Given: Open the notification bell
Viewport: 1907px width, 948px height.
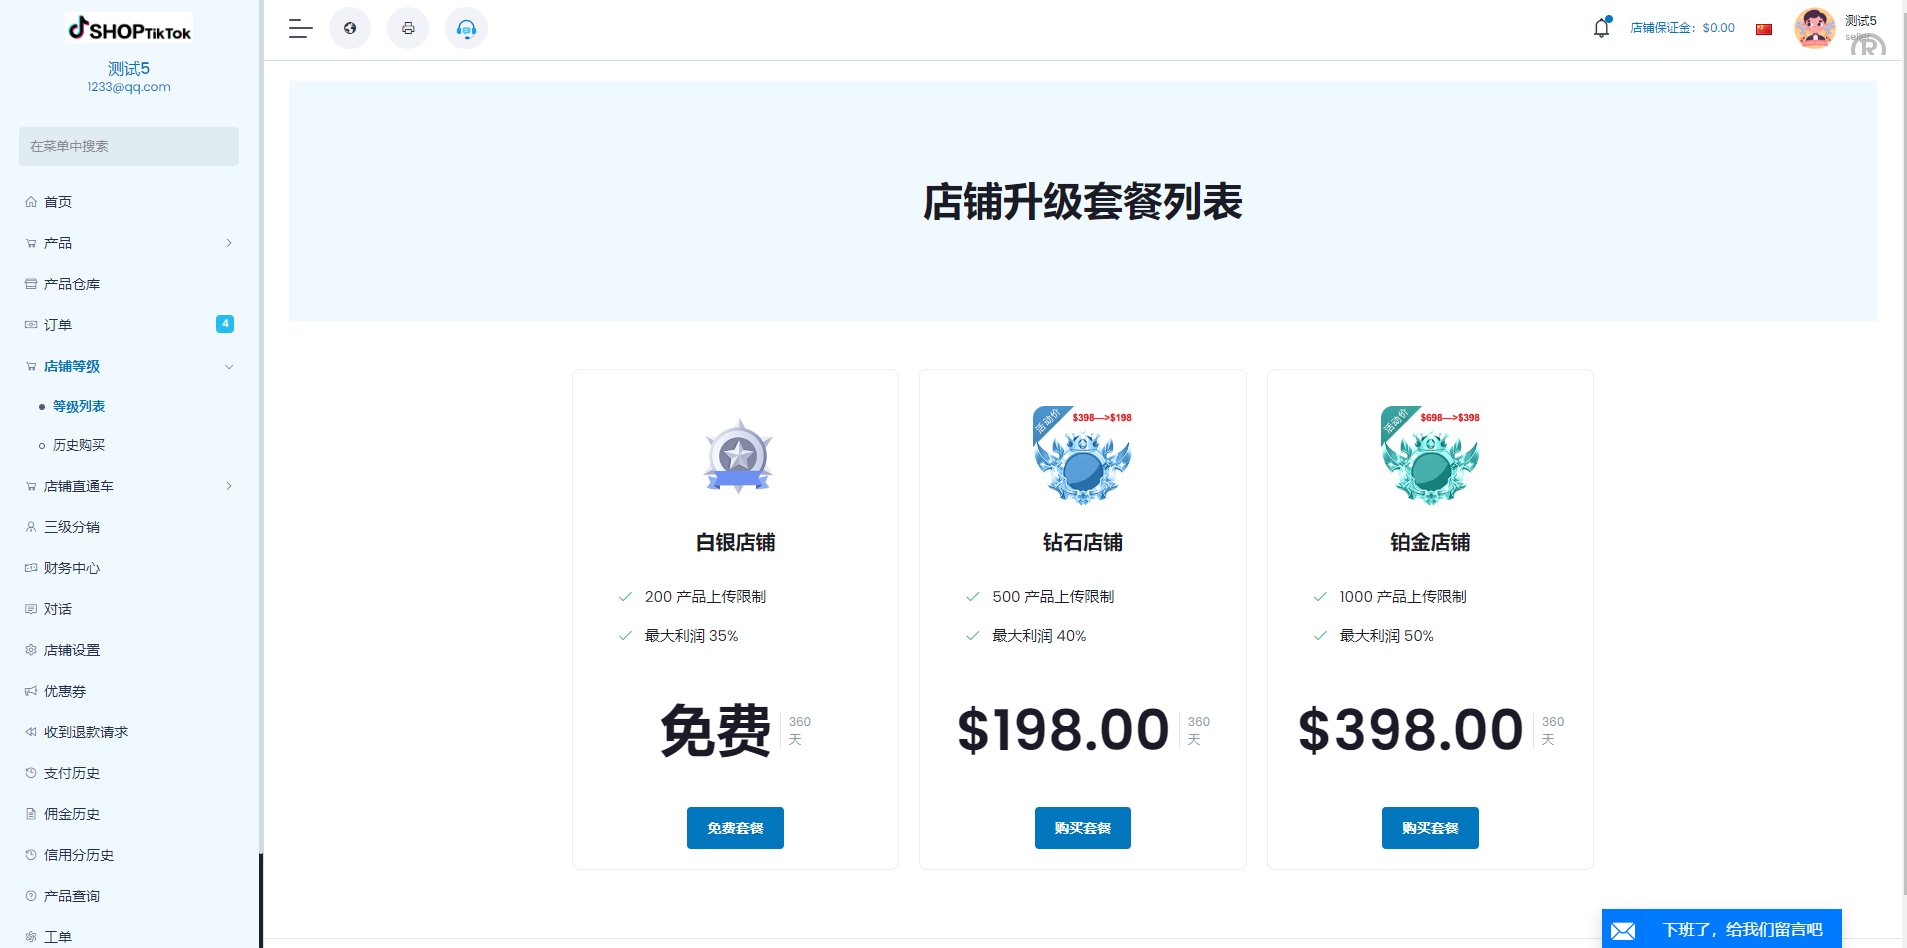Looking at the screenshot, I should tap(1600, 28).
